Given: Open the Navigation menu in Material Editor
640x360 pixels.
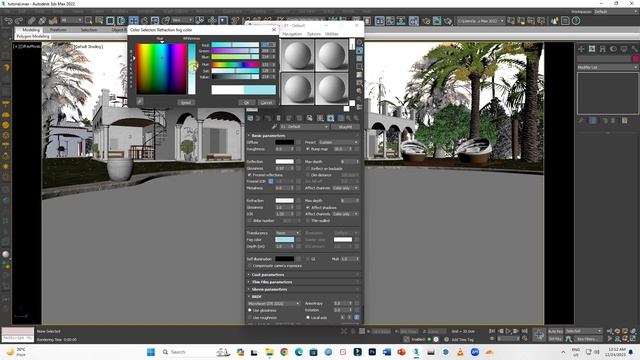Looking at the screenshot, I should point(292,34).
